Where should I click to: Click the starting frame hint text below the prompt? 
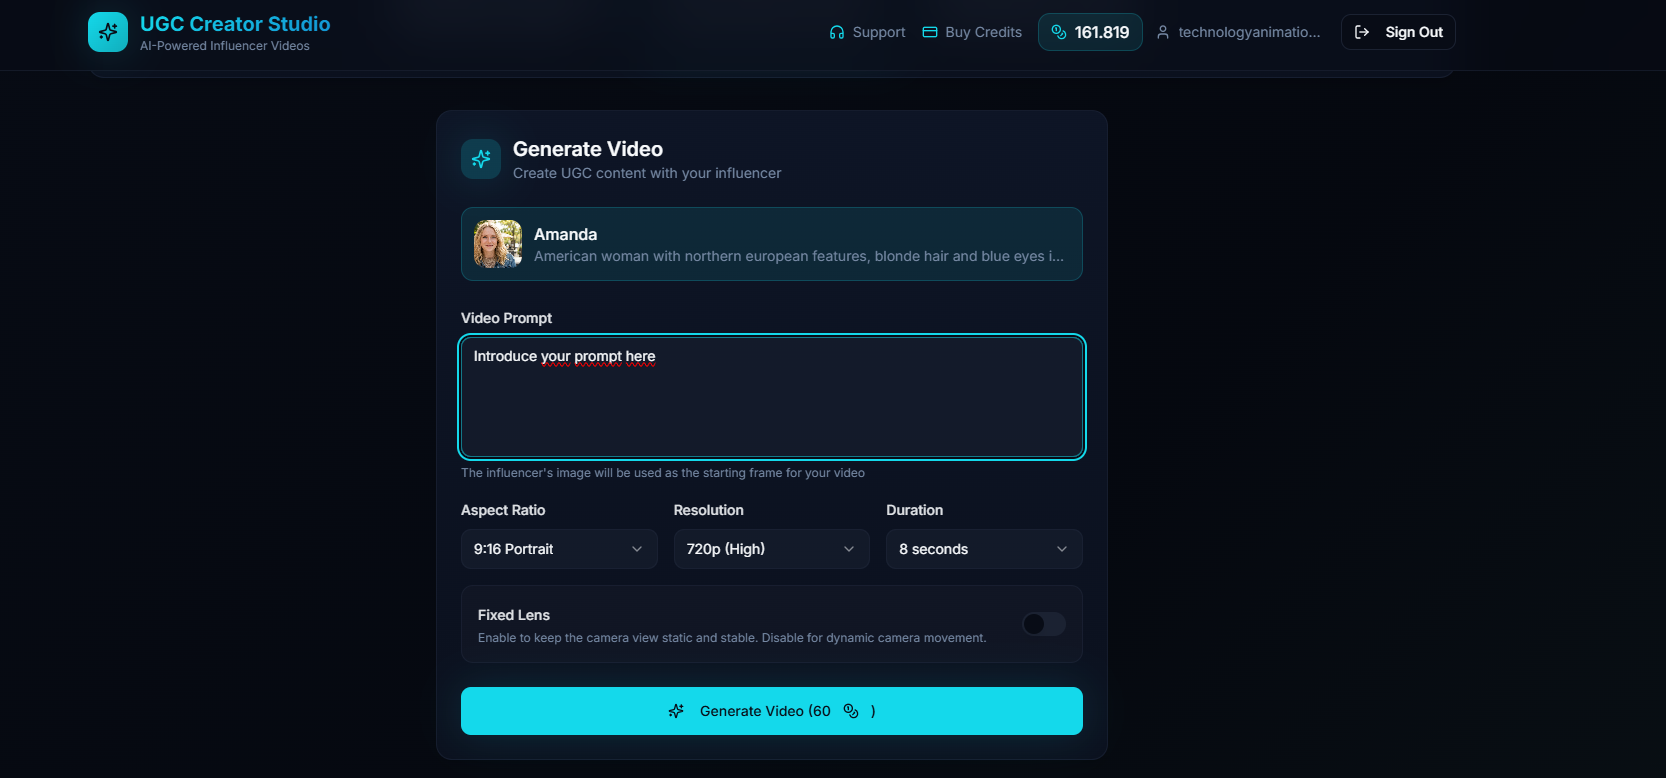(663, 473)
